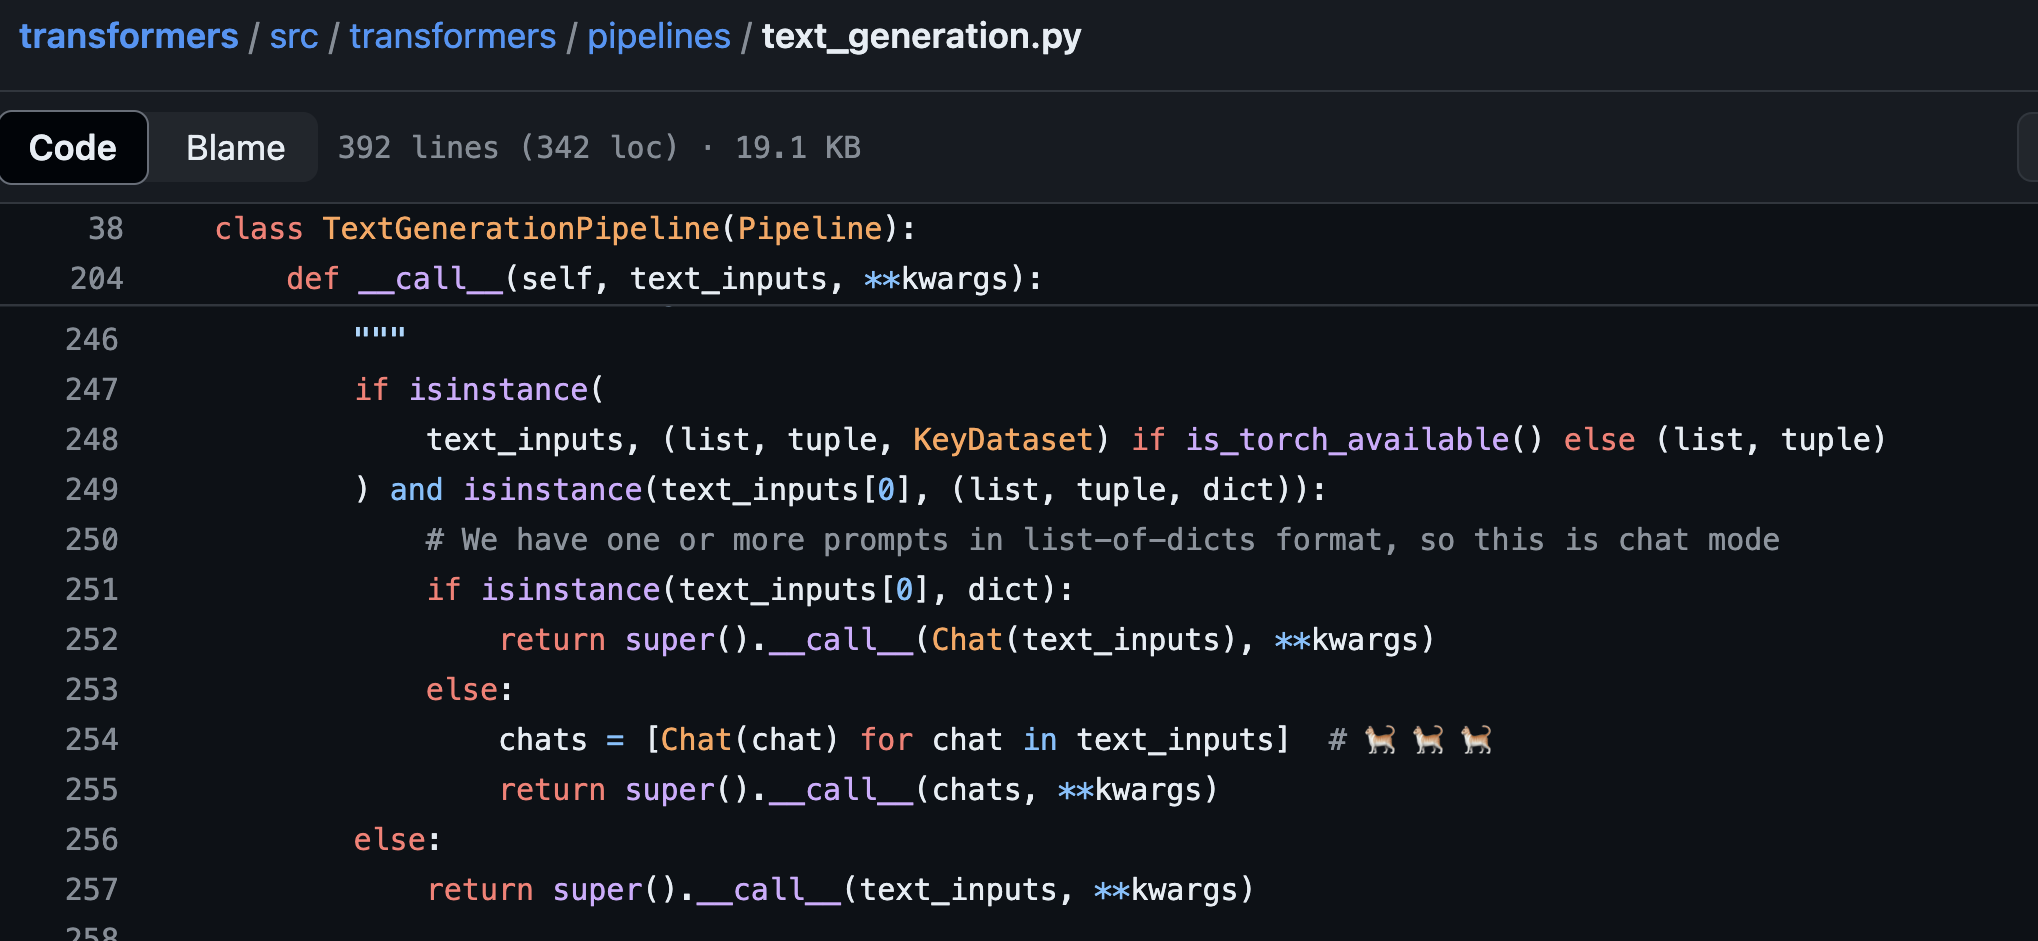Image resolution: width=2038 pixels, height=941 pixels.
Task: Switch to the Code tab
Action: point(73,146)
